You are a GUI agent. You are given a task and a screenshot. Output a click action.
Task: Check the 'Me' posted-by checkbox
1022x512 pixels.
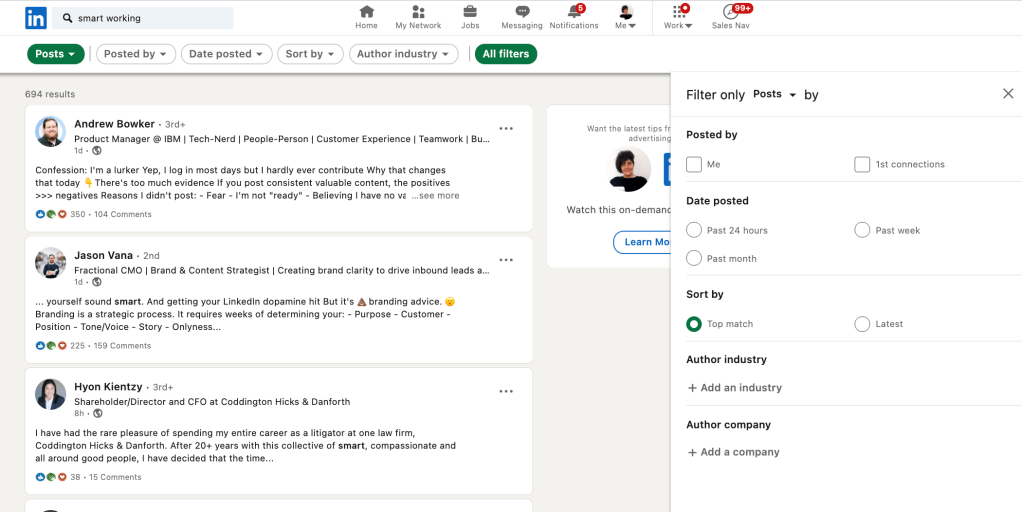click(694, 164)
